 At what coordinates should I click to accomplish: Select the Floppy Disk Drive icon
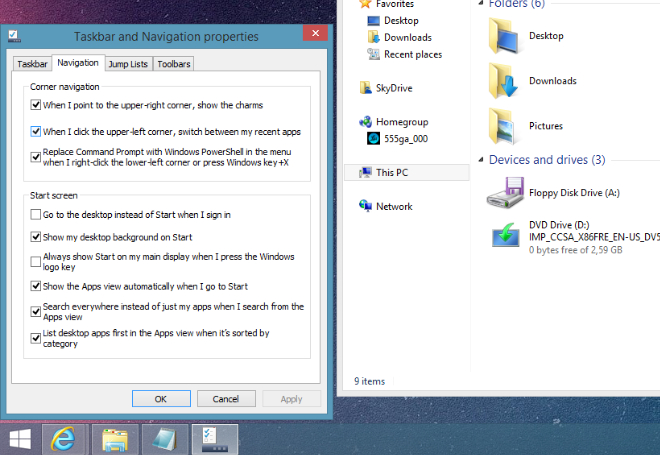pos(506,193)
